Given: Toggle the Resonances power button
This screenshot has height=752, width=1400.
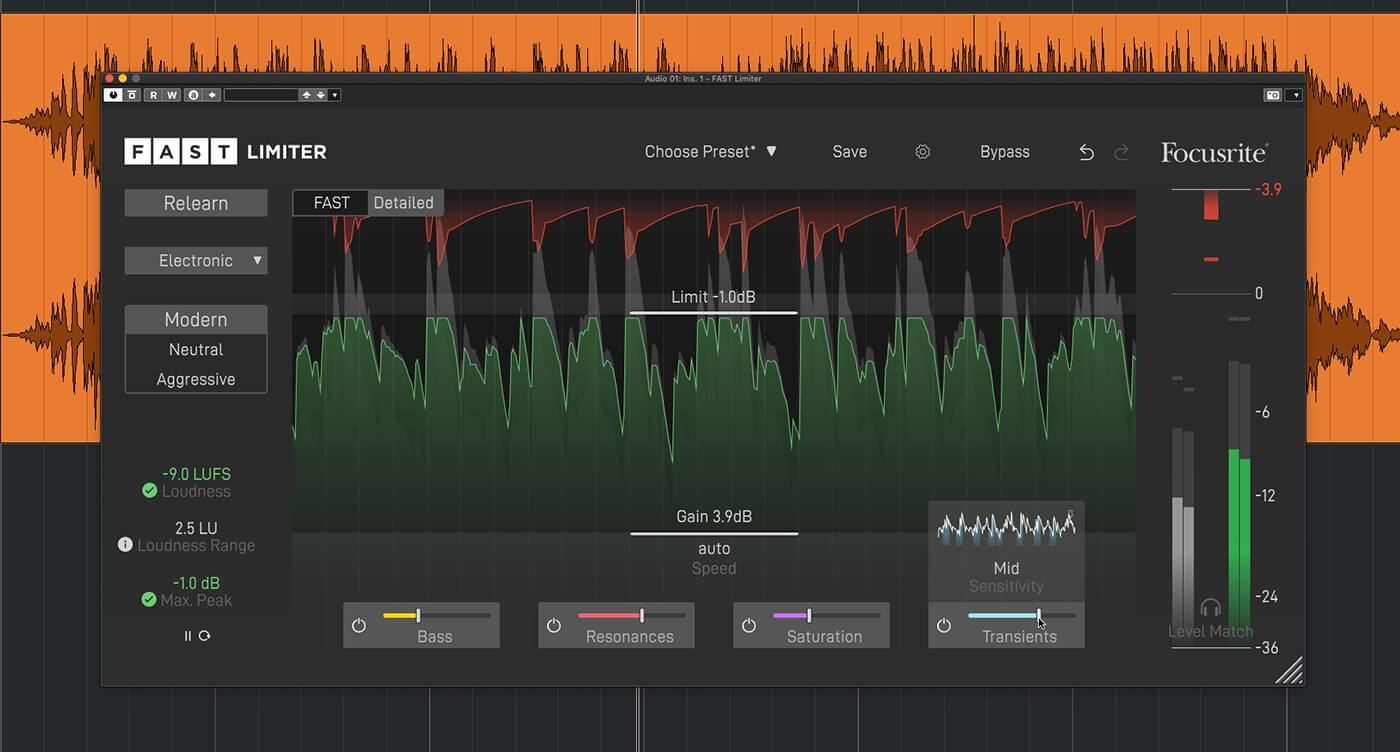Looking at the screenshot, I should coord(554,626).
